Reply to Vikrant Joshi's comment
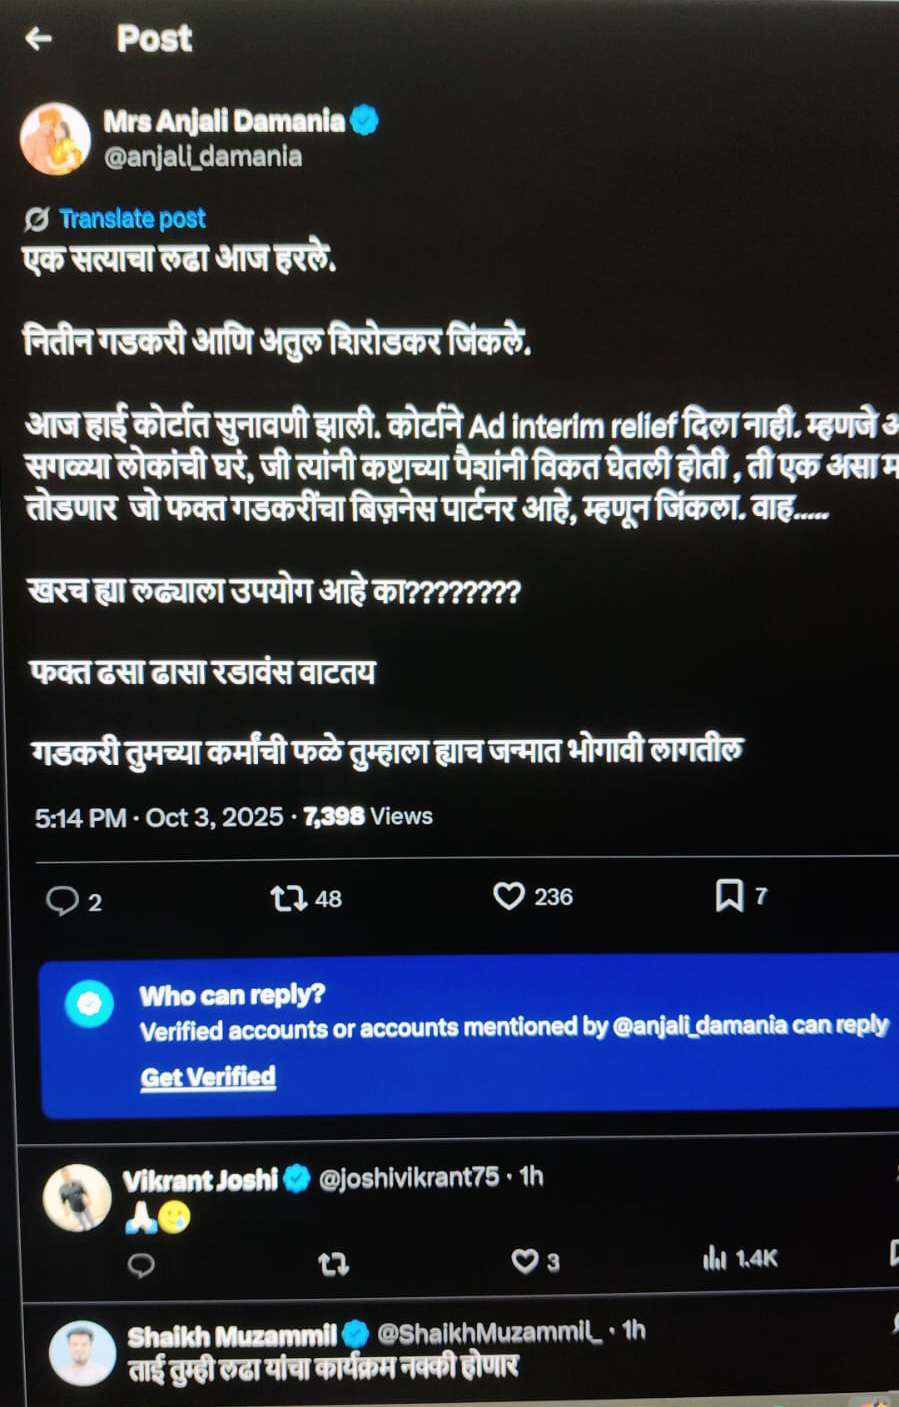Viewport: 899px width, 1407px height. (142, 1265)
